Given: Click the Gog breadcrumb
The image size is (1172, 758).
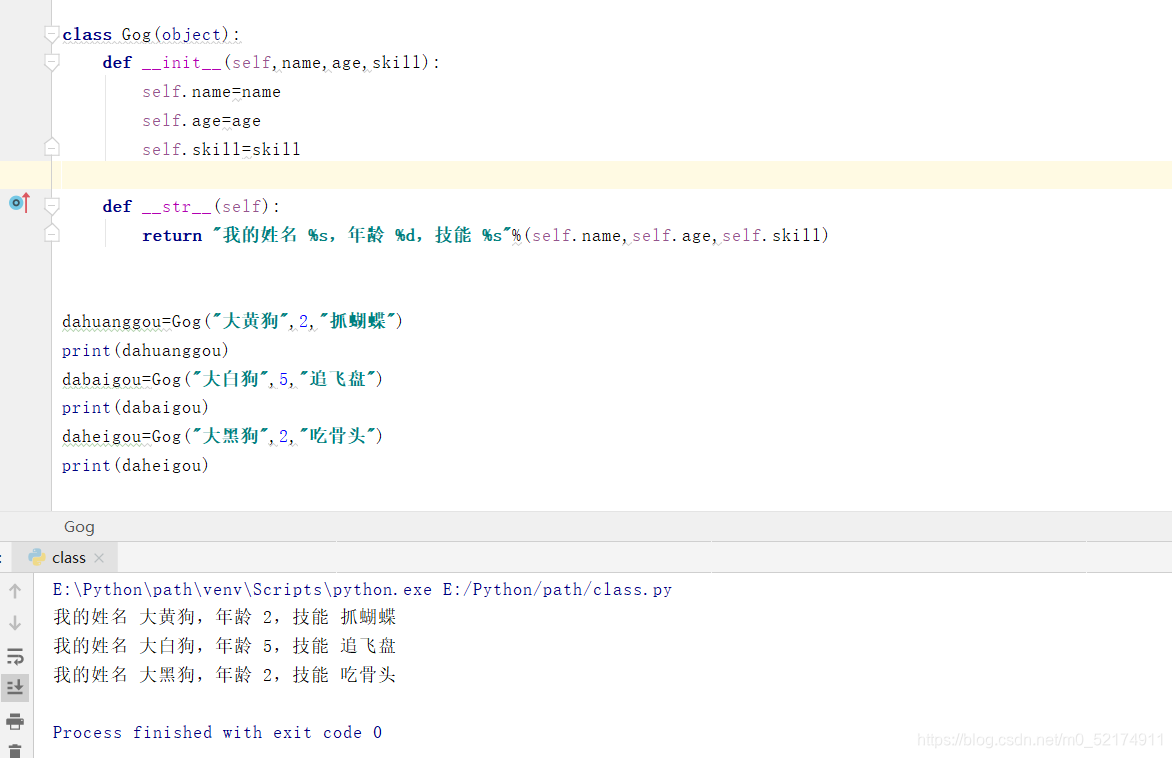Looking at the screenshot, I should click(79, 526).
